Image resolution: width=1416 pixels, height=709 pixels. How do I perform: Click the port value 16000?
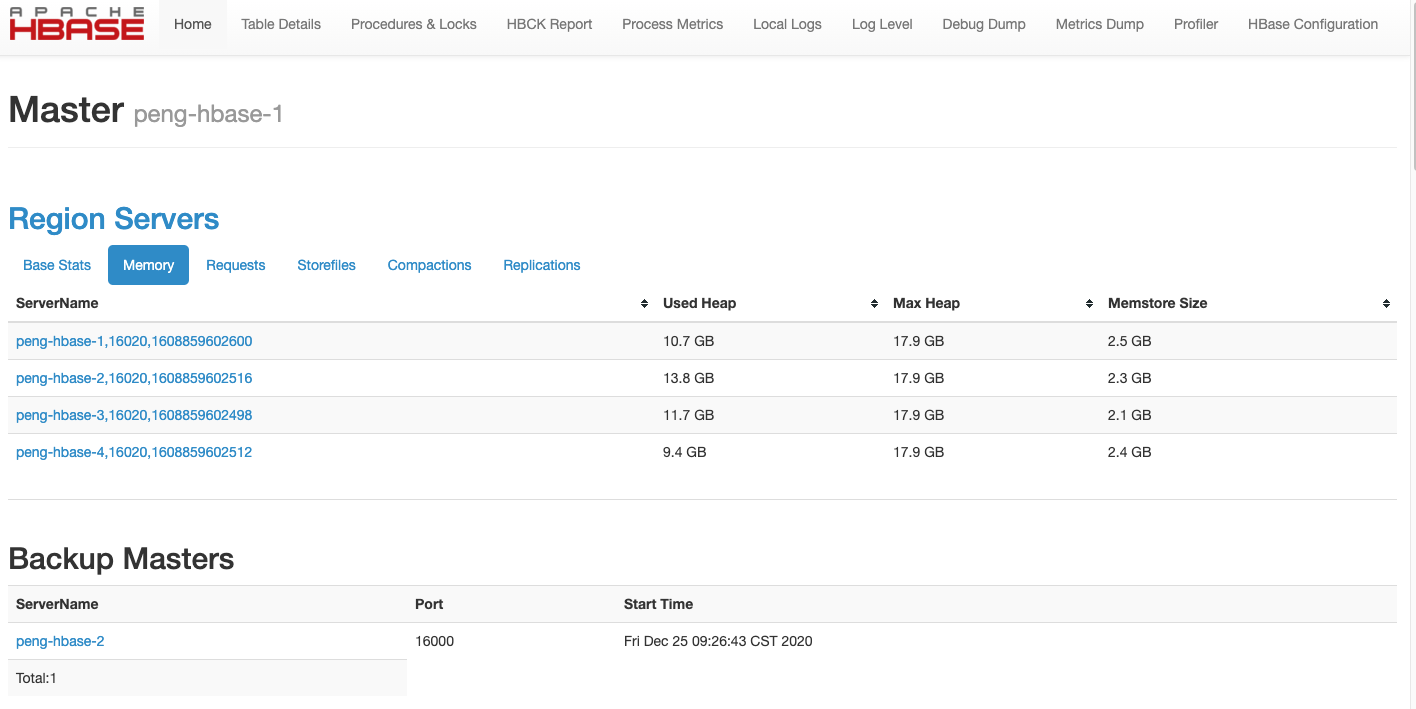(x=434, y=641)
